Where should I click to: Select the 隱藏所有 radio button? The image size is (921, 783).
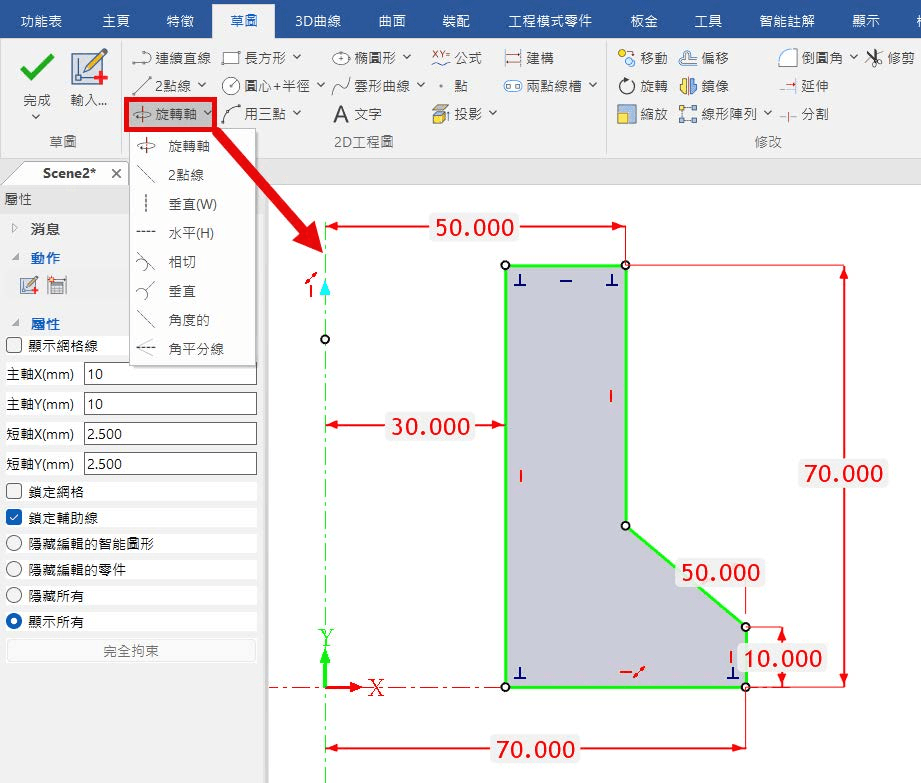pyautogui.click(x=14, y=595)
